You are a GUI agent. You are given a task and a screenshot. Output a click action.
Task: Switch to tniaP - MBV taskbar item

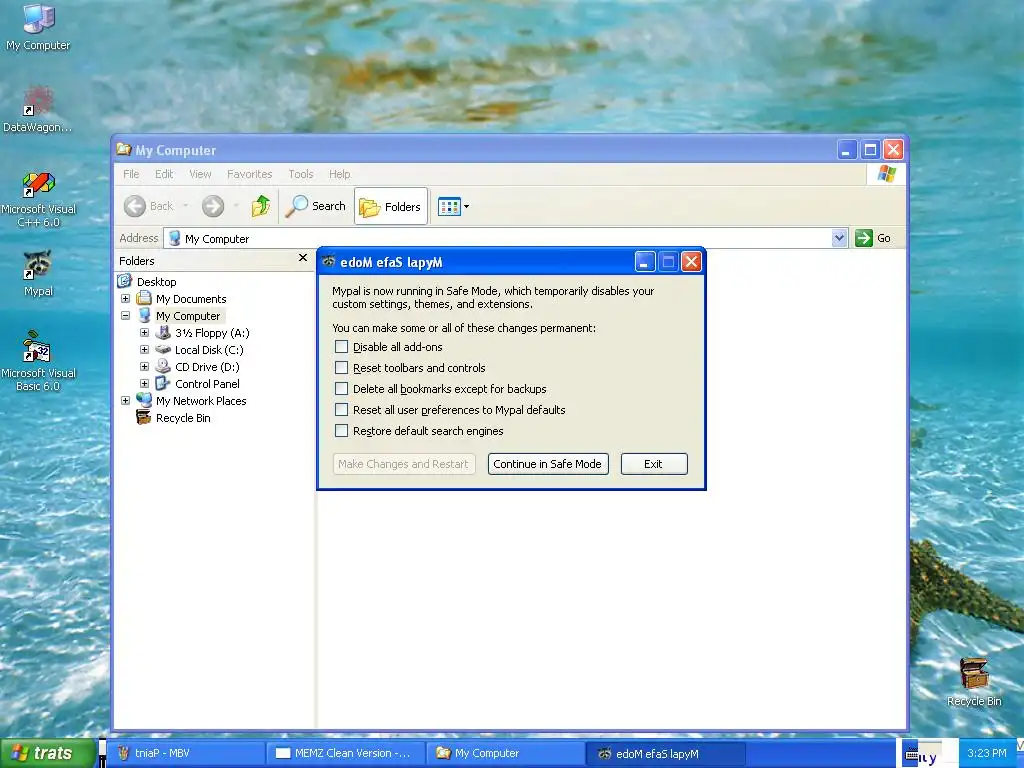[185, 753]
